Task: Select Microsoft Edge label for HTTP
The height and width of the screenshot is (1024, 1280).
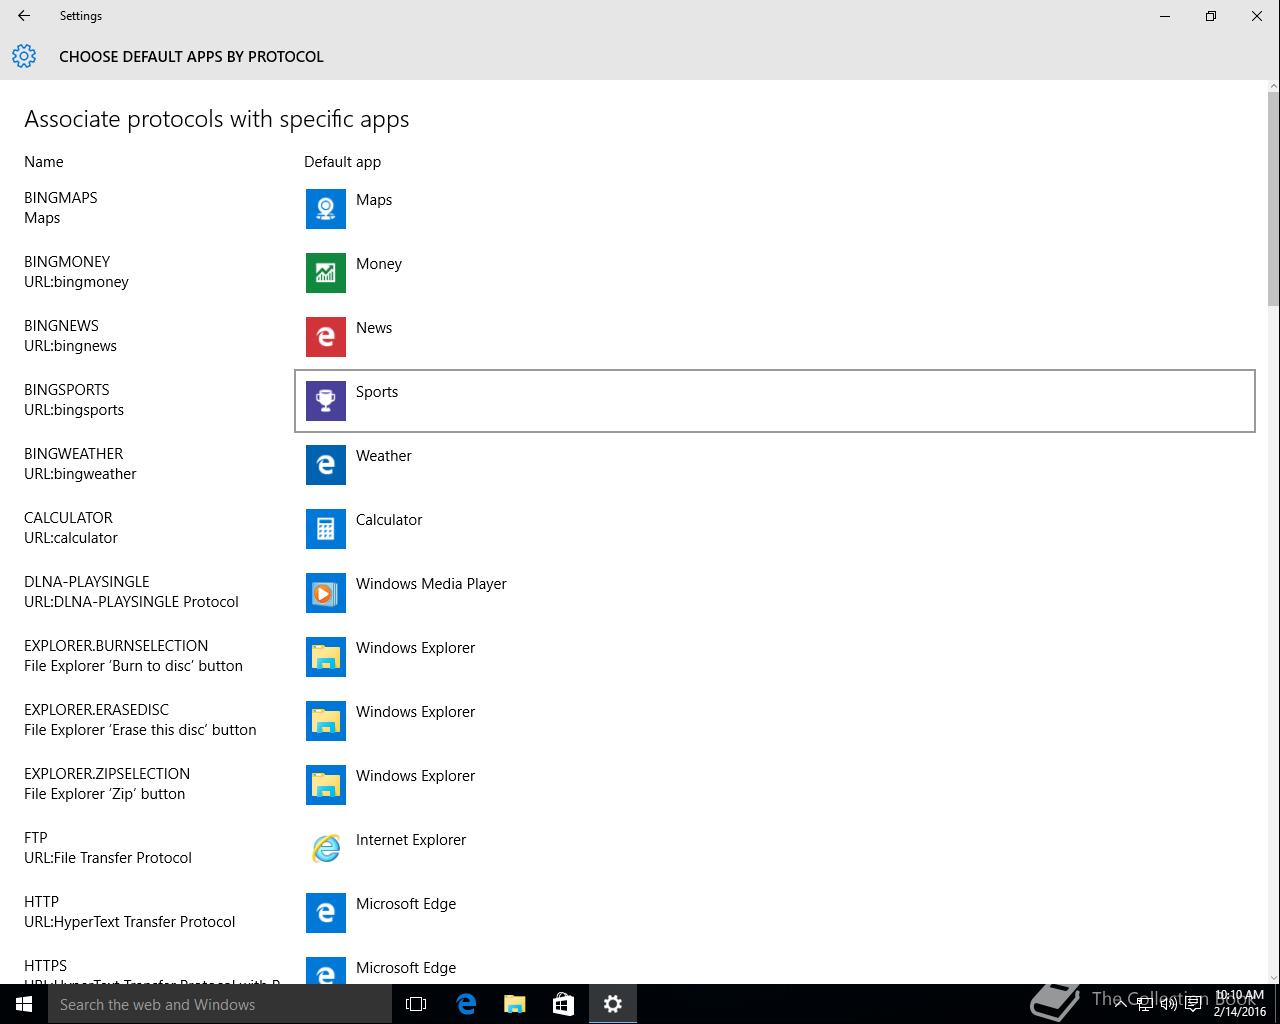Action: (x=406, y=904)
